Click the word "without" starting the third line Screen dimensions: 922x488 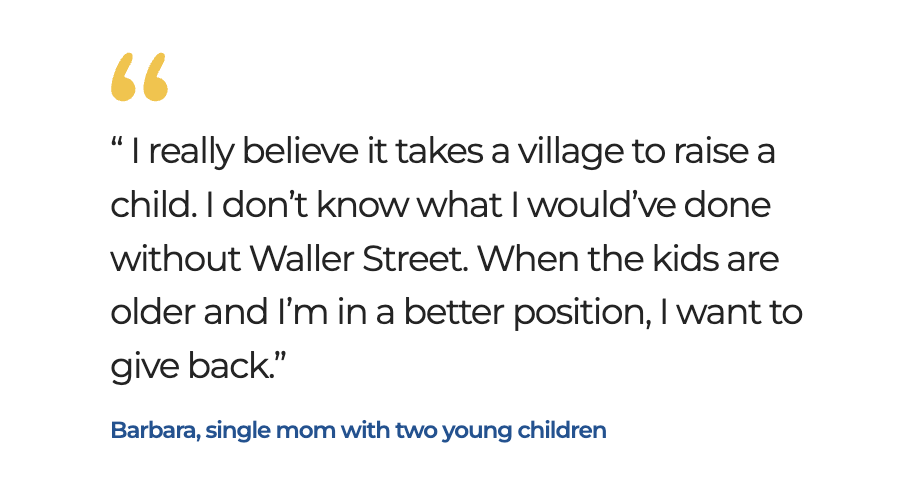(172, 259)
